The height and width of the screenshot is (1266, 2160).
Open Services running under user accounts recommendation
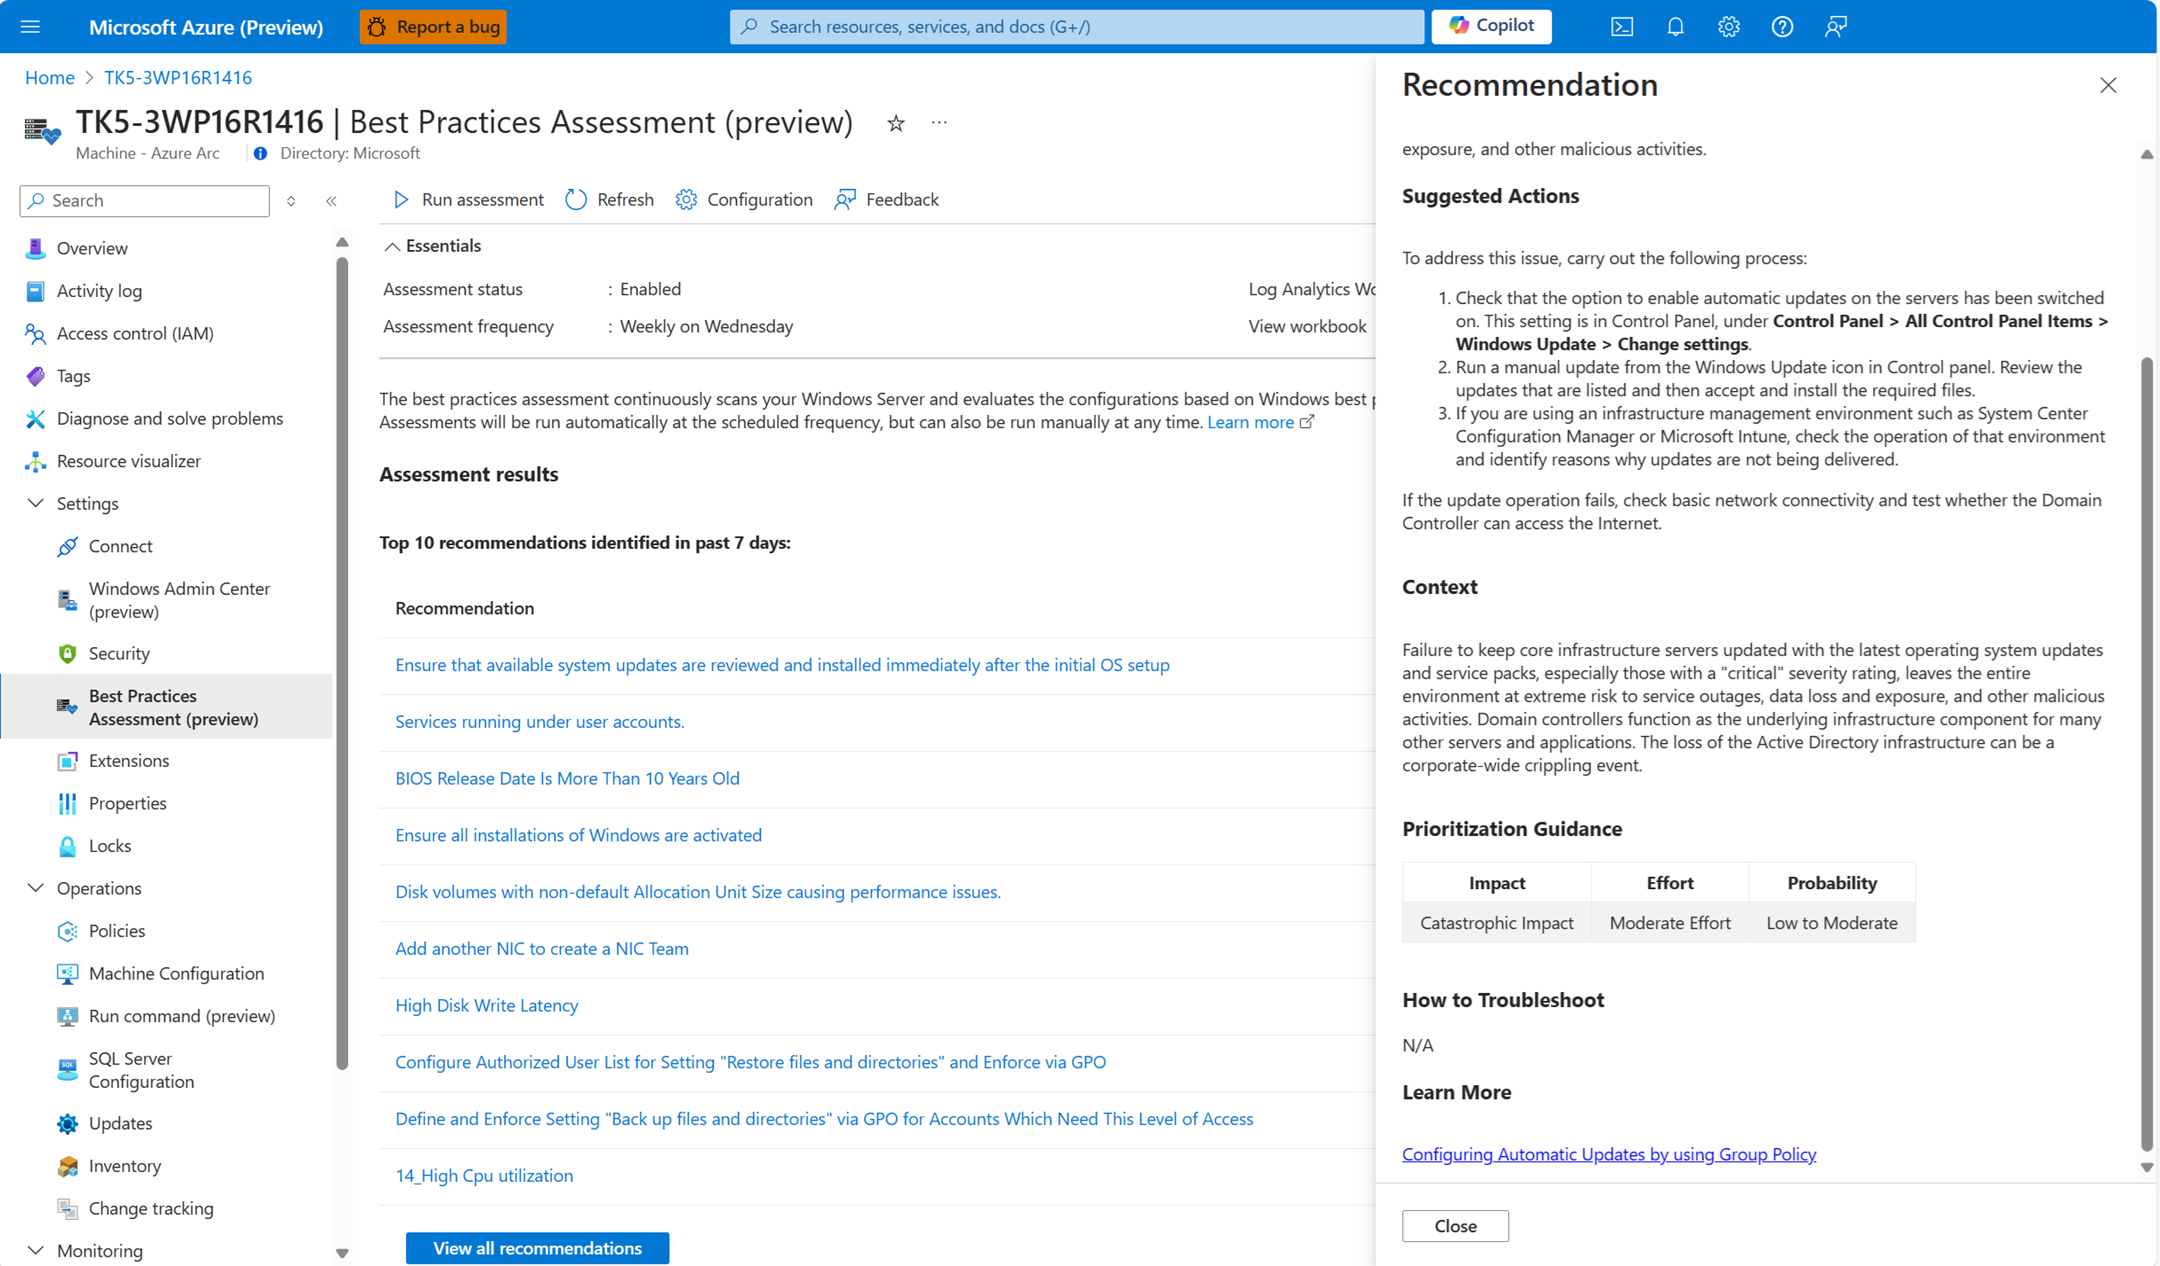540,722
